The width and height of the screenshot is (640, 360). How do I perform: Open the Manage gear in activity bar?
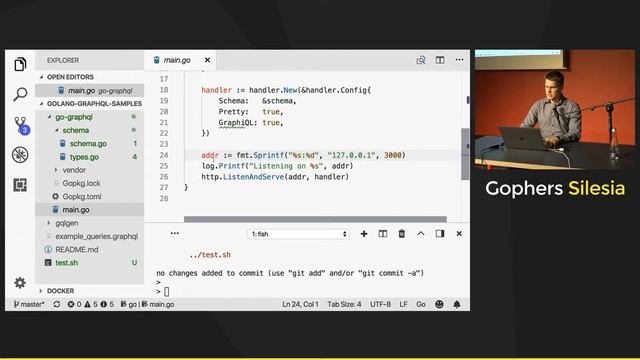20,283
